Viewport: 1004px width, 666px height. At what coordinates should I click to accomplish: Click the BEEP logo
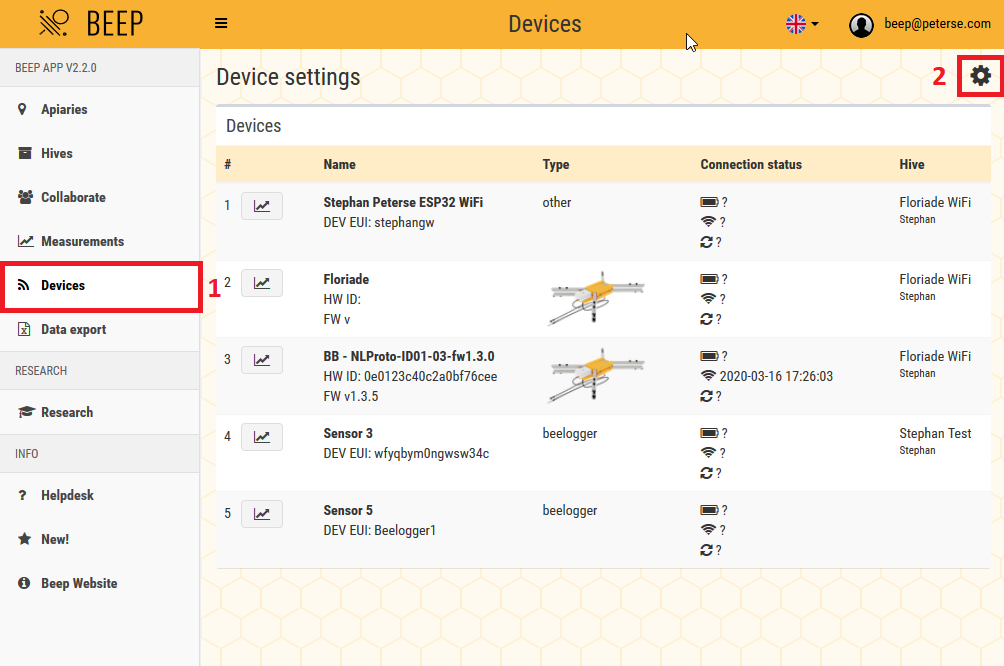pos(90,24)
